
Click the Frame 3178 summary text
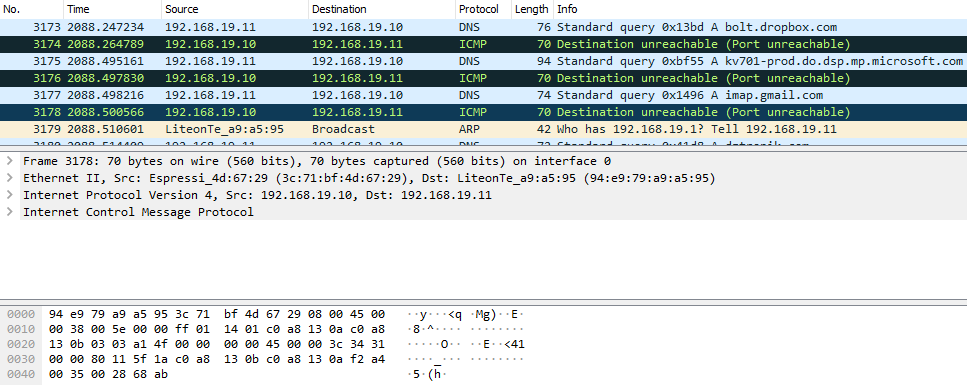click(316, 162)
